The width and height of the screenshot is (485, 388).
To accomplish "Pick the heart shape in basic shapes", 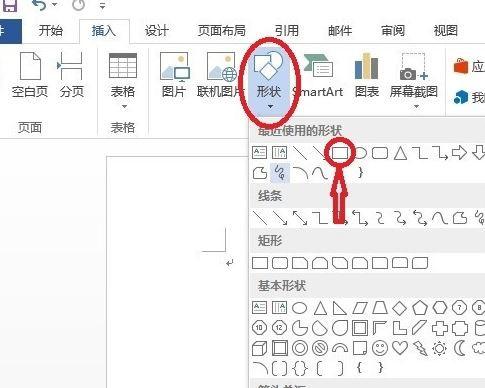I will [400, 348].
